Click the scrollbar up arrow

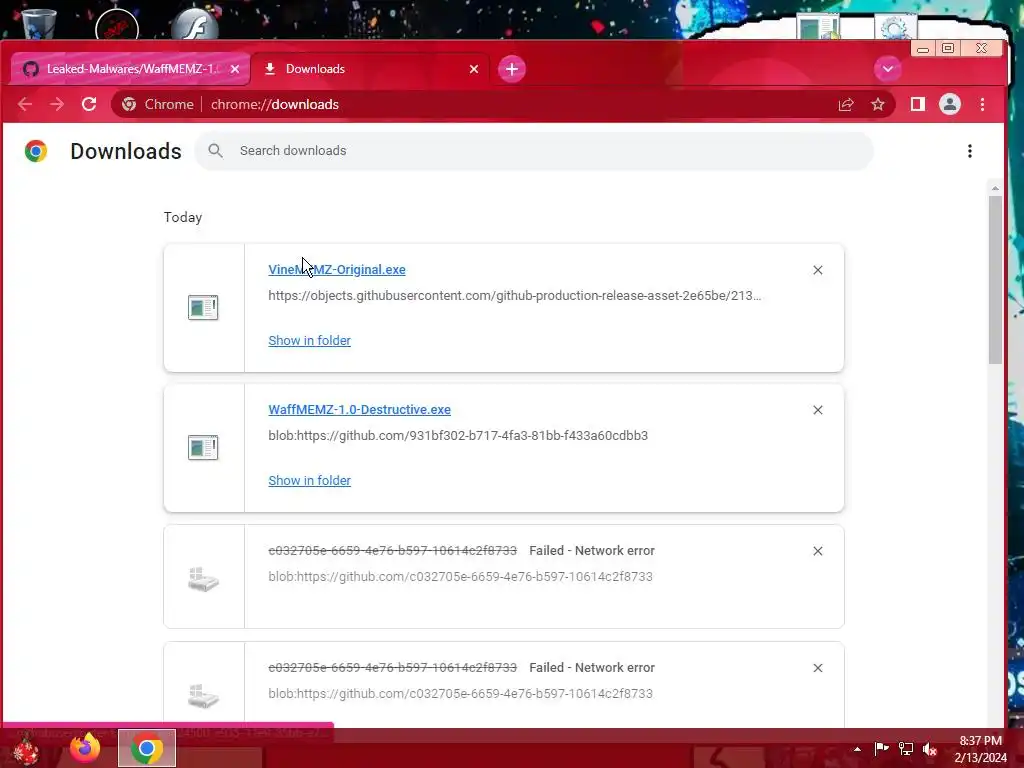click(995, 189)
